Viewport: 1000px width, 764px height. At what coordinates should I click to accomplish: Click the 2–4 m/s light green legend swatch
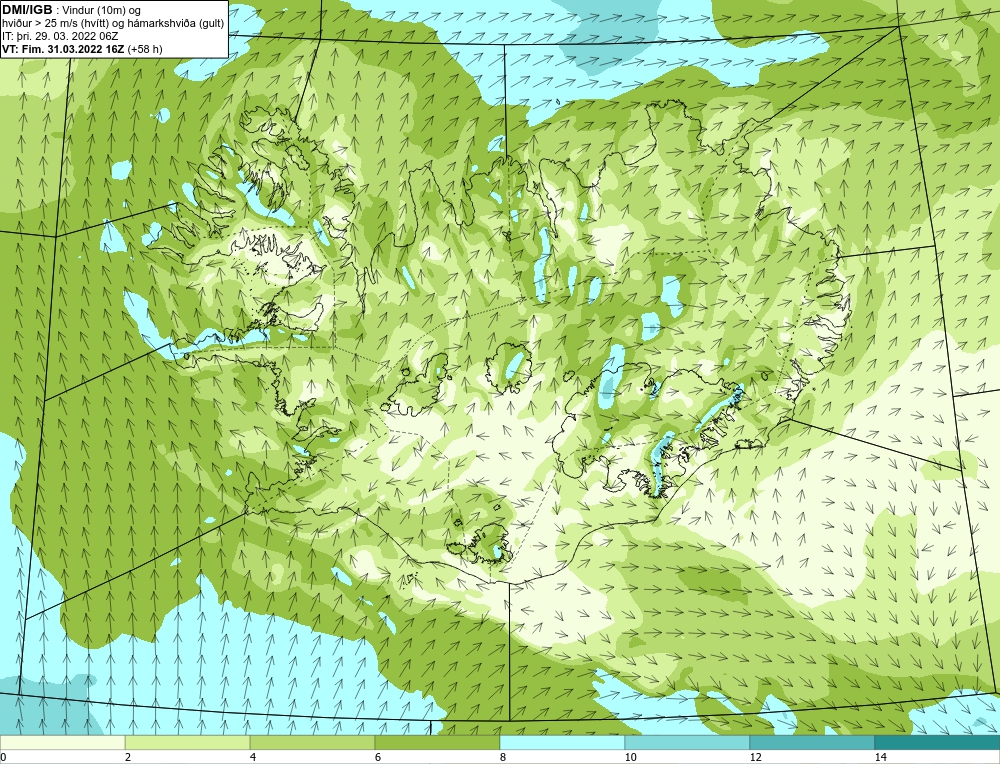188,743
